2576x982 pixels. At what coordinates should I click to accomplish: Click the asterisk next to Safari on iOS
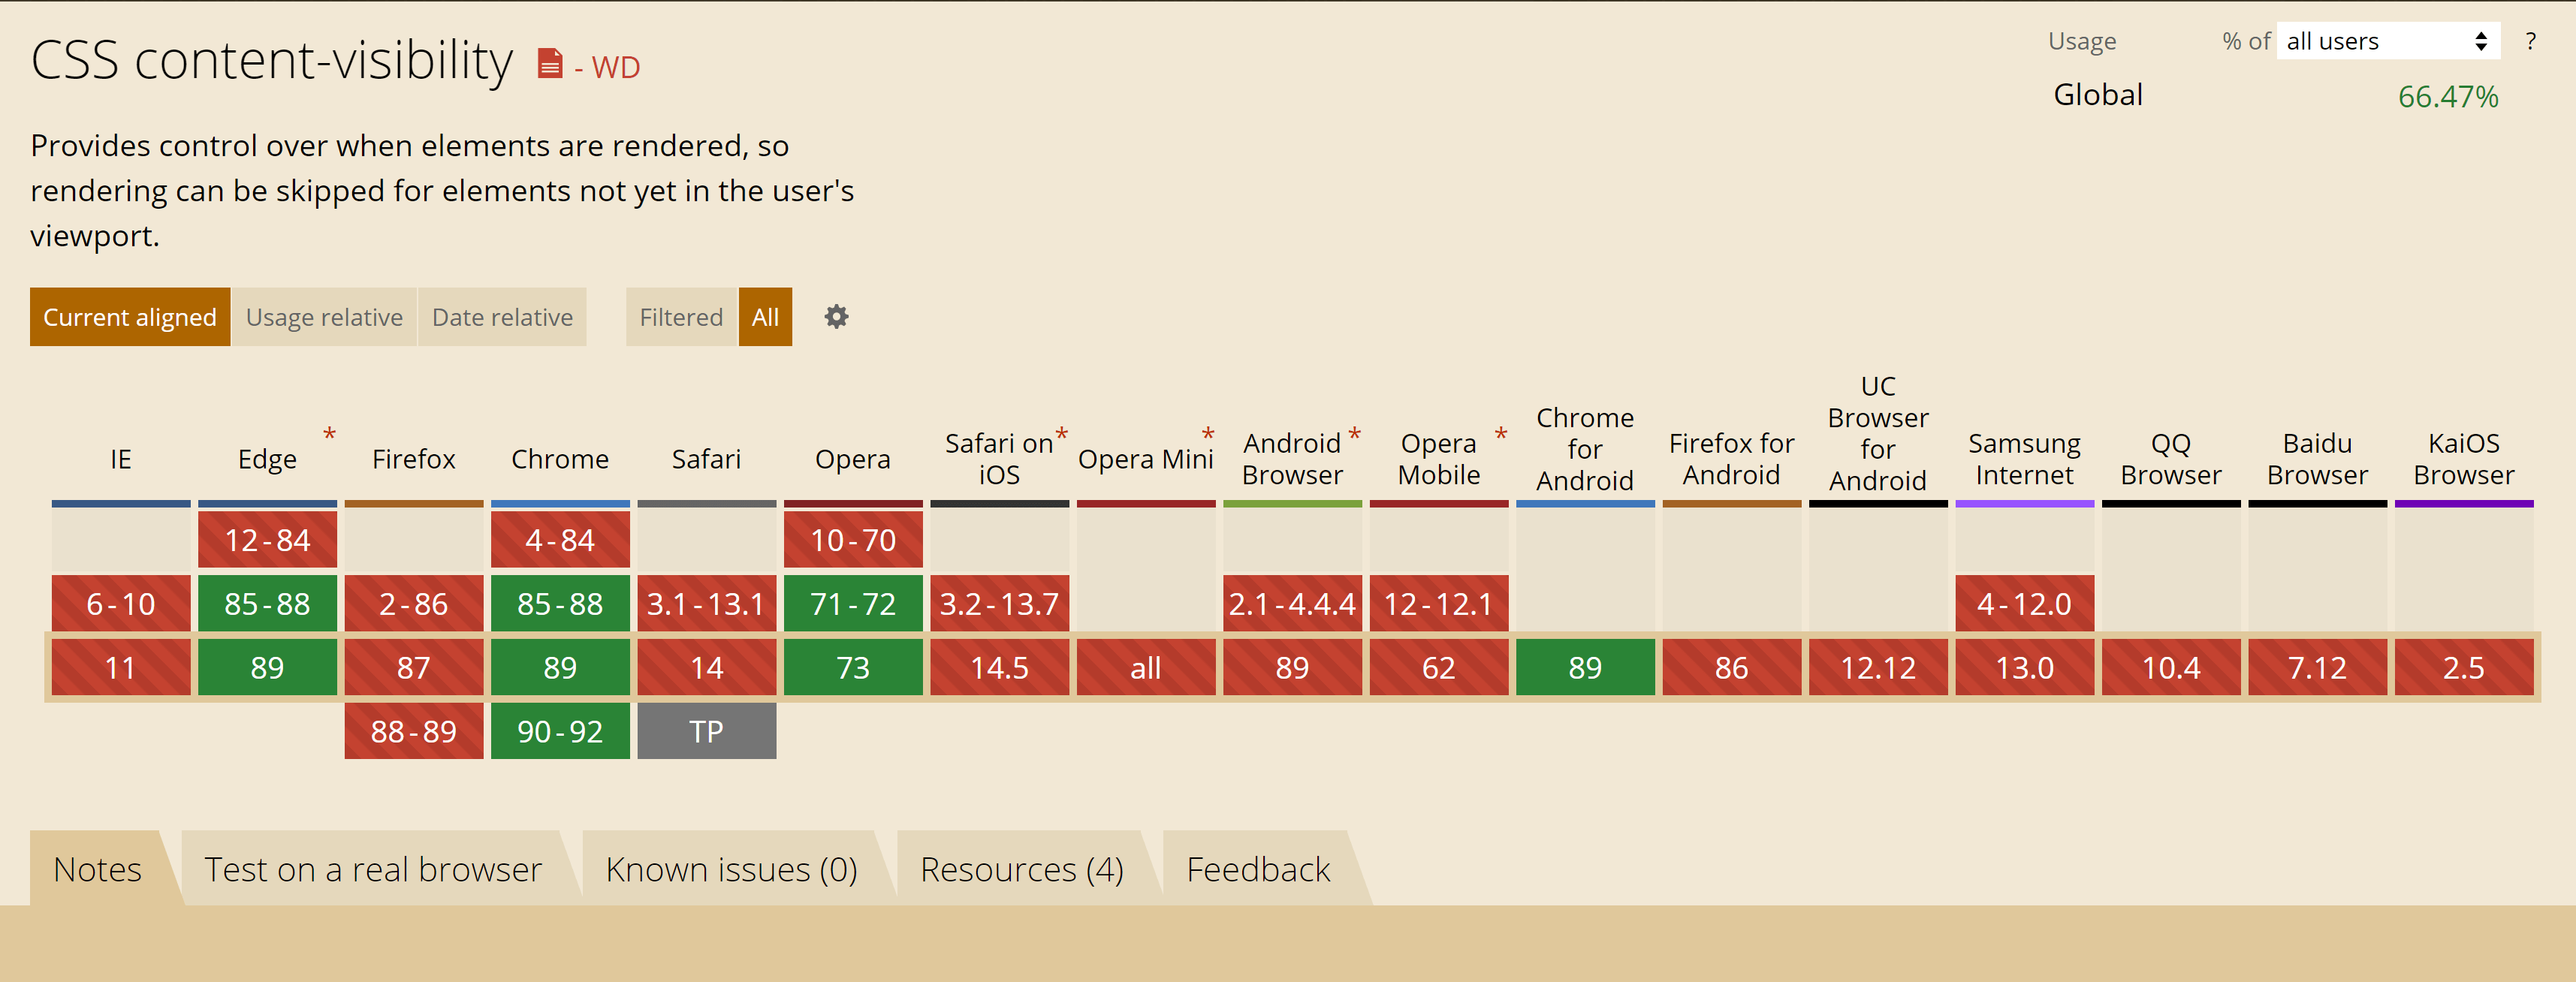[1061, 435]
